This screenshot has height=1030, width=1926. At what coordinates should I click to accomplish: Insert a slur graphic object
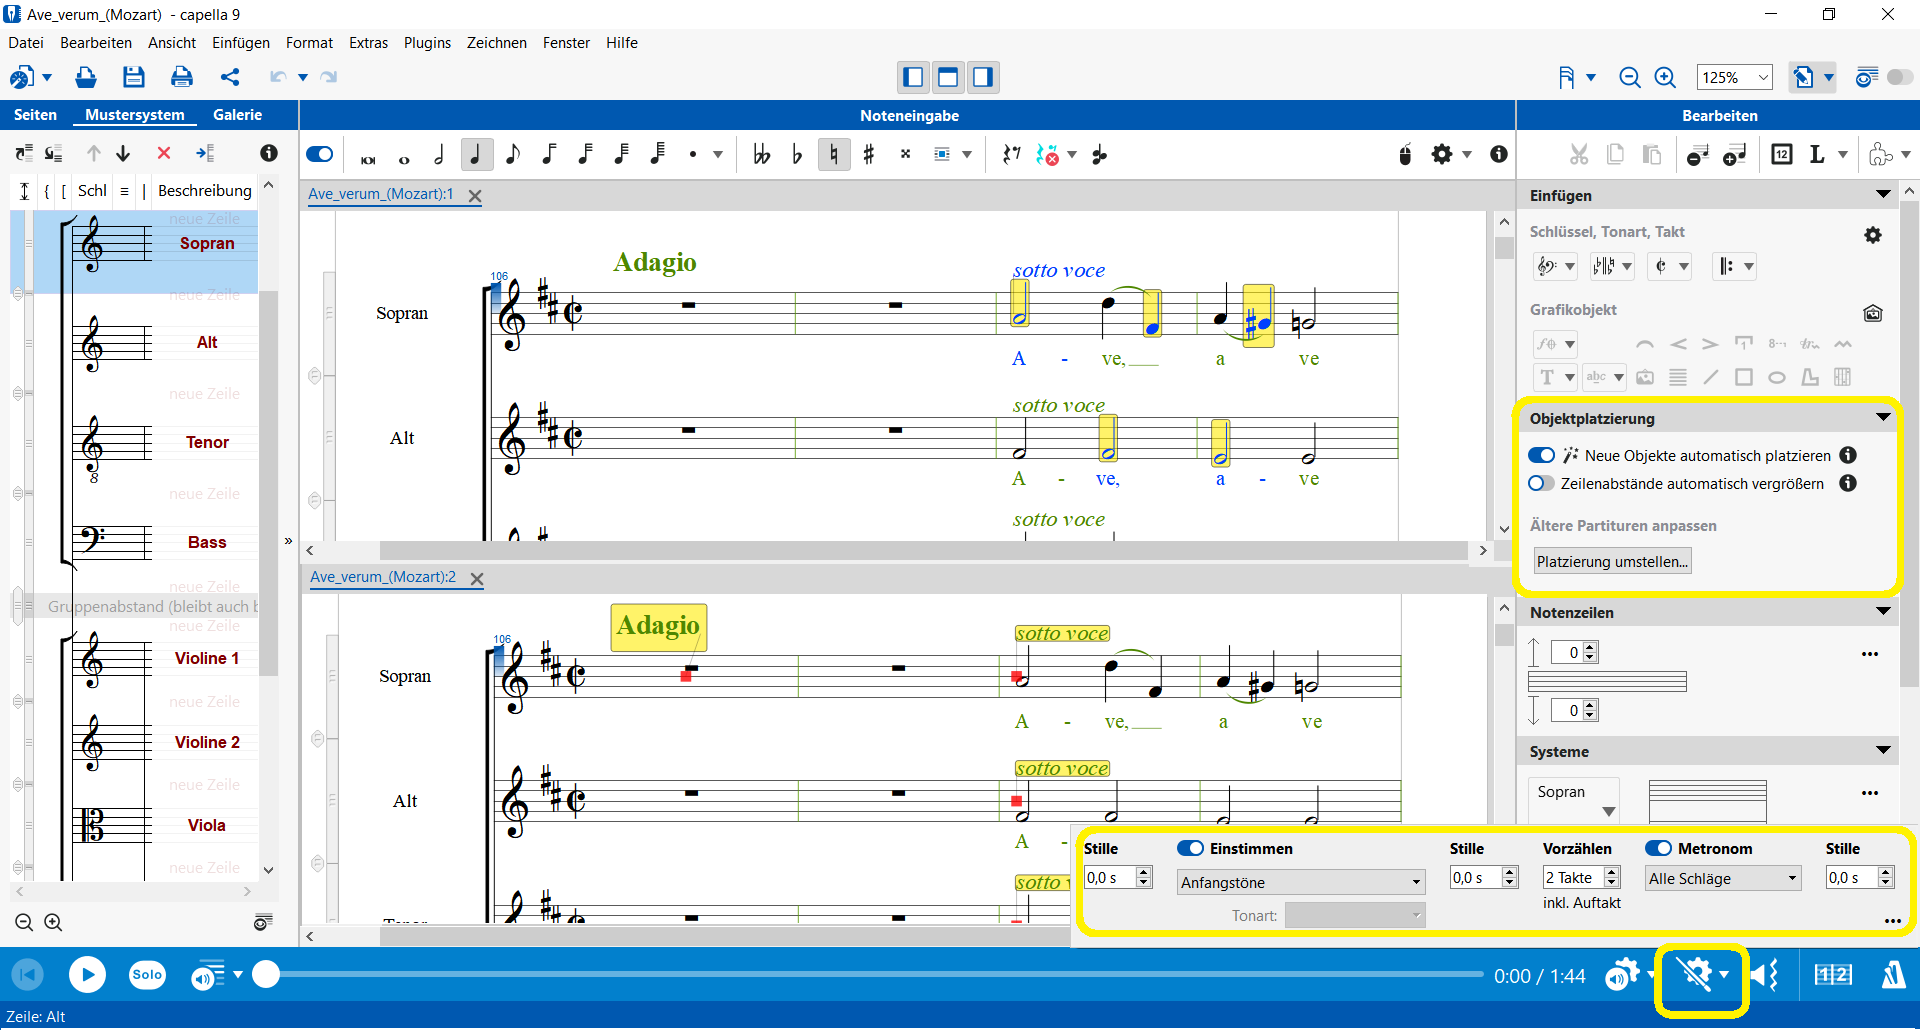pos(1645,344)
